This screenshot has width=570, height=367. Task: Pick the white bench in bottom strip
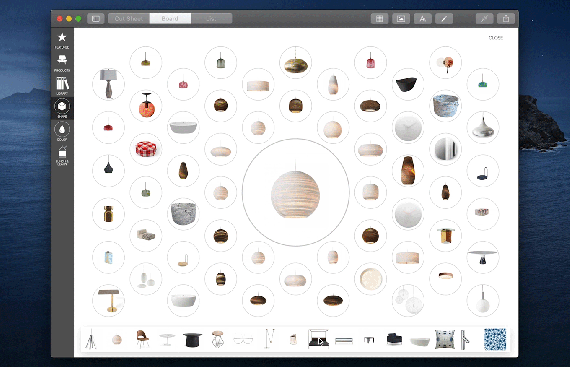pos(344,340)
